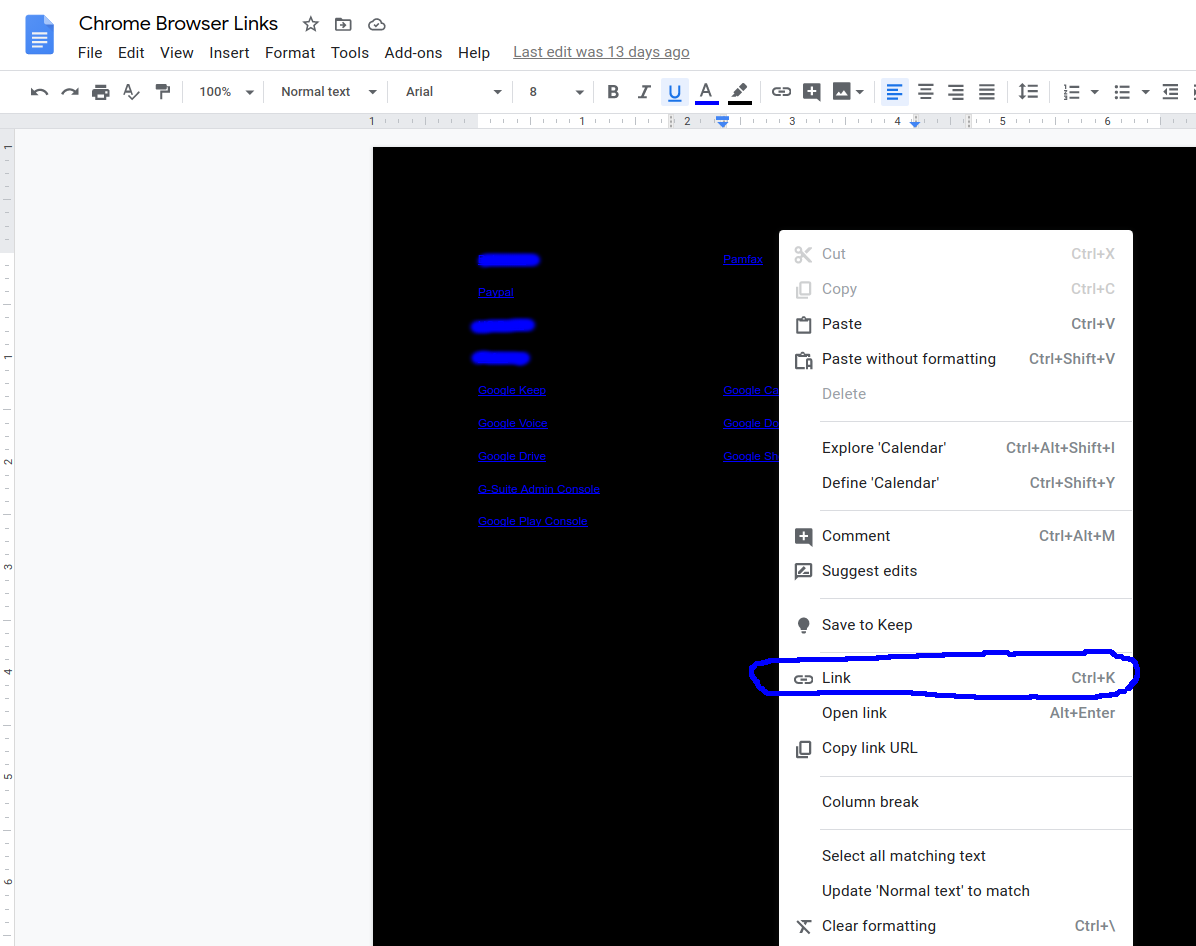Choose Copy link URL

pyautogui.click(x=956, y=748)
